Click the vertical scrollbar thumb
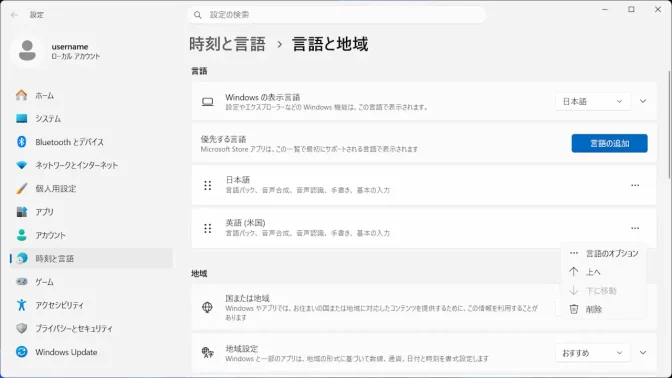 click(x=669, y=124)
